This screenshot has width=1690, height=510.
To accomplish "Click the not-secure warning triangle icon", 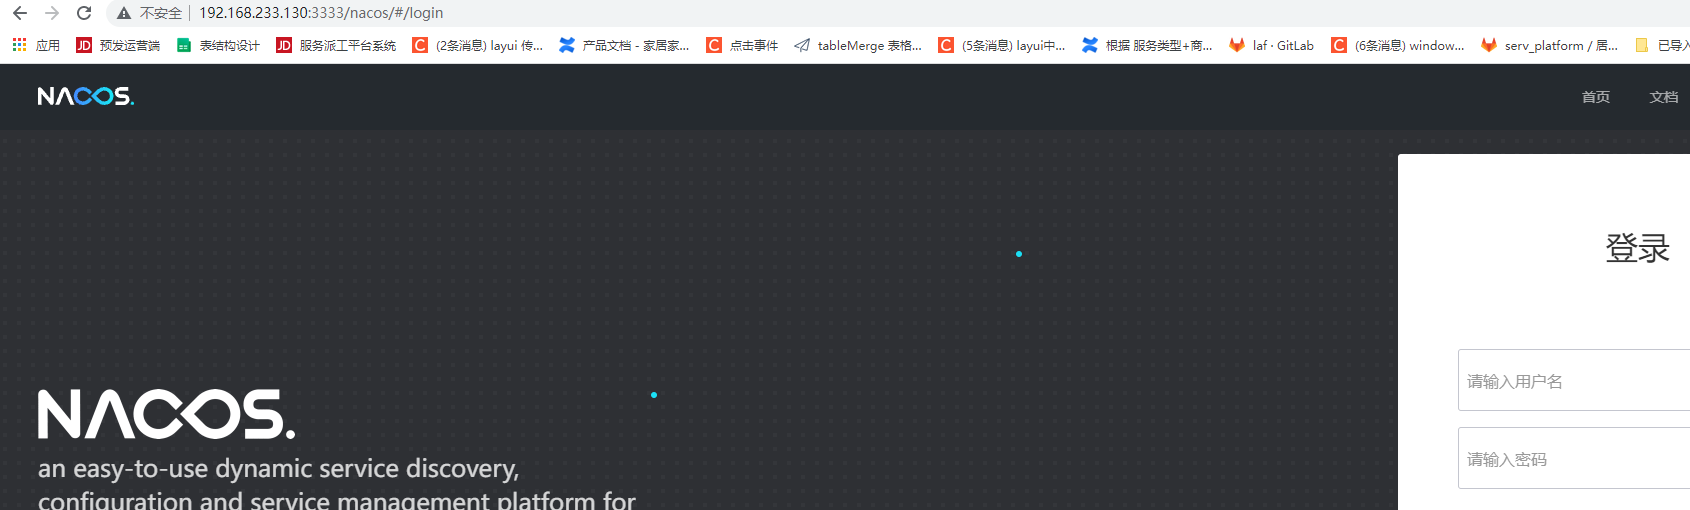I will (124, 13).
